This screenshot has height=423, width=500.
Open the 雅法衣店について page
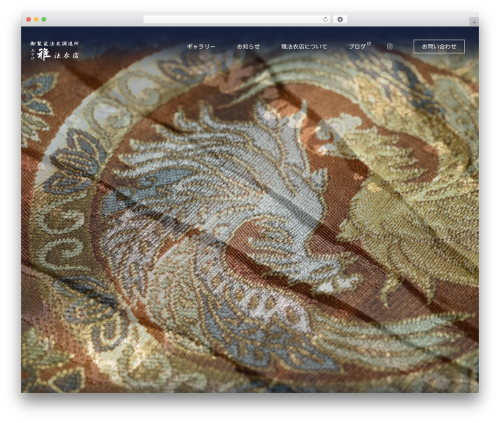pos(304,47)
